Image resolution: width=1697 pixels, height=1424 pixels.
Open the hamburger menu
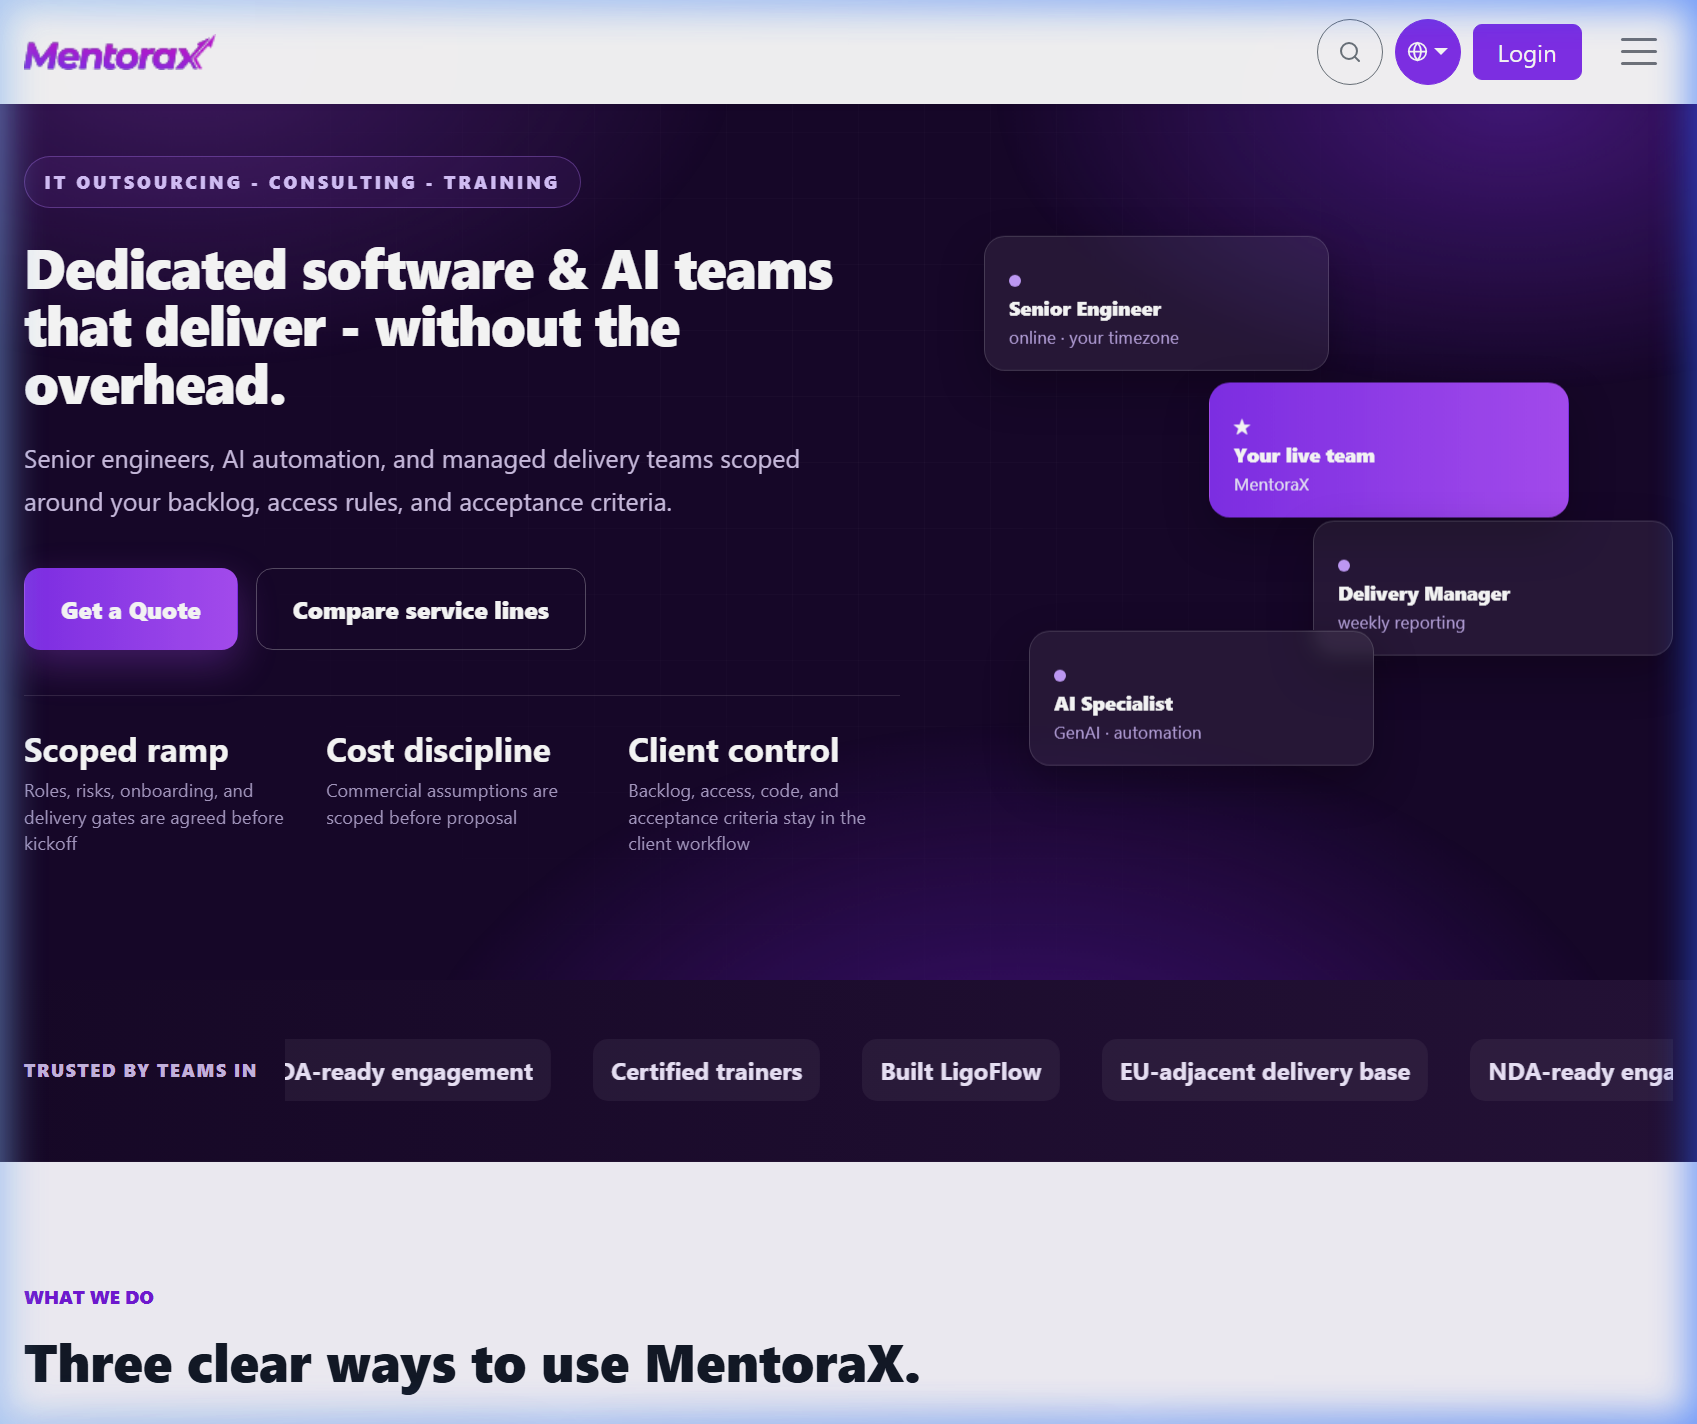pyautogui.click(x=1638, y=52)
